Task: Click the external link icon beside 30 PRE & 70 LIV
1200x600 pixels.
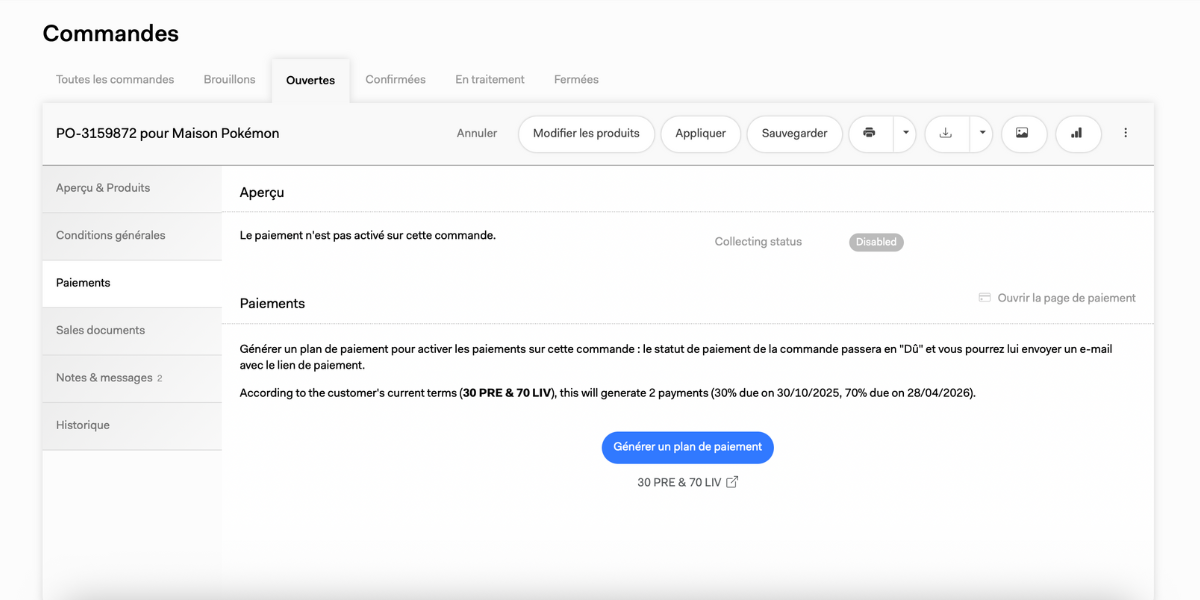Action: (x=732, y=482)
